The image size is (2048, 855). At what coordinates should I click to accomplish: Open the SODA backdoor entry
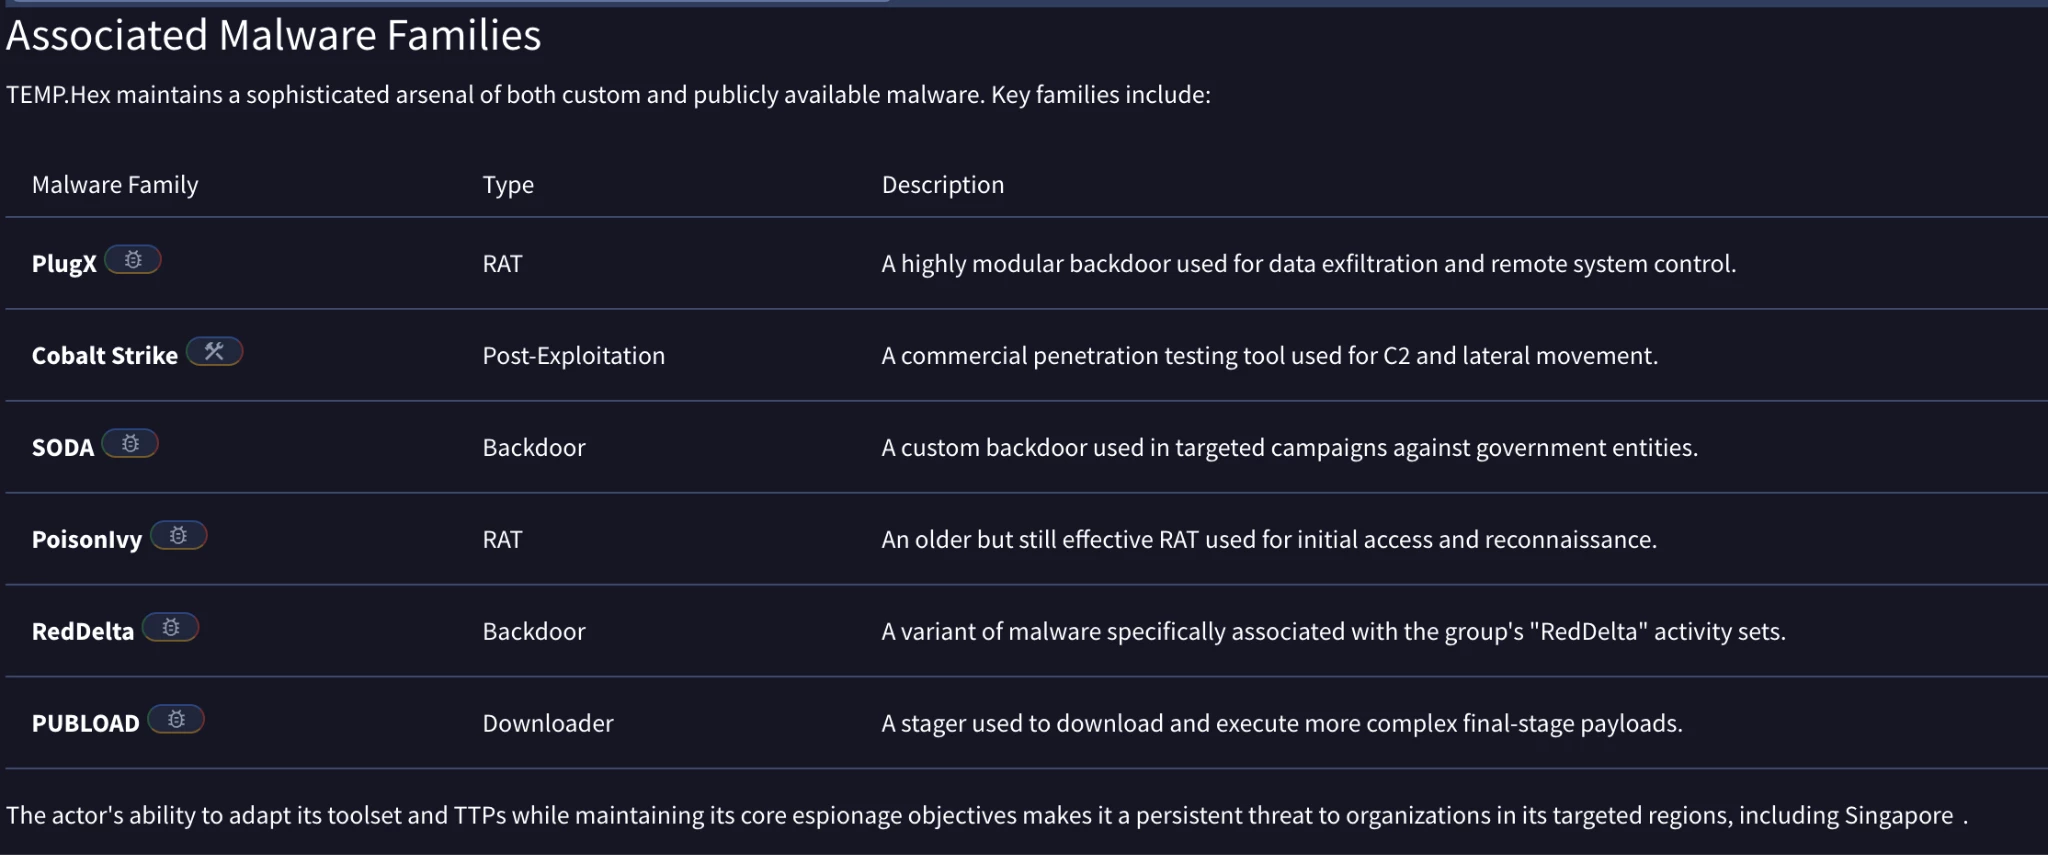(x=63, y=448)
